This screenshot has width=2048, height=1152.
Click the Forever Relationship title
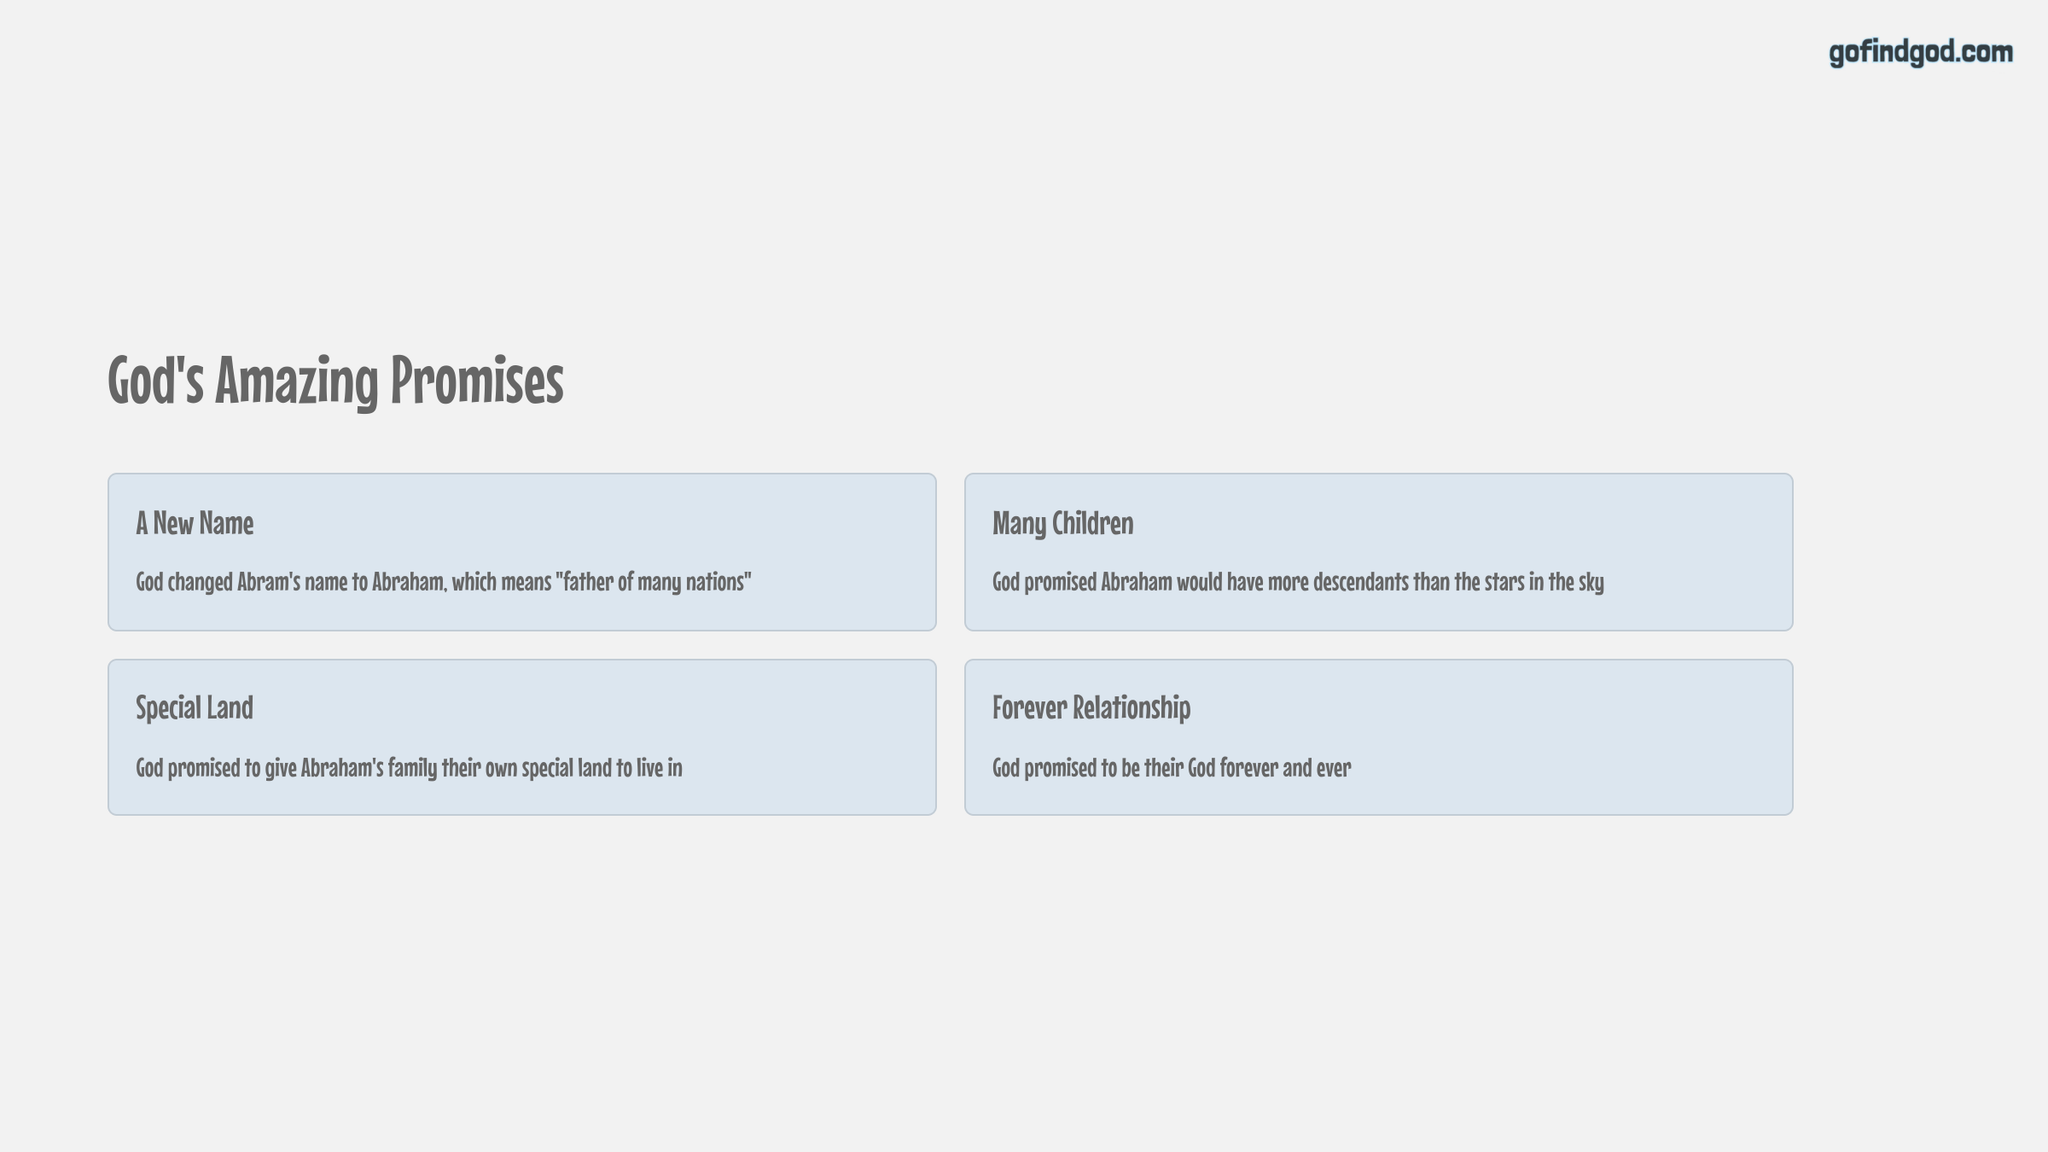pyautogui.click(x=1091, y=708)
